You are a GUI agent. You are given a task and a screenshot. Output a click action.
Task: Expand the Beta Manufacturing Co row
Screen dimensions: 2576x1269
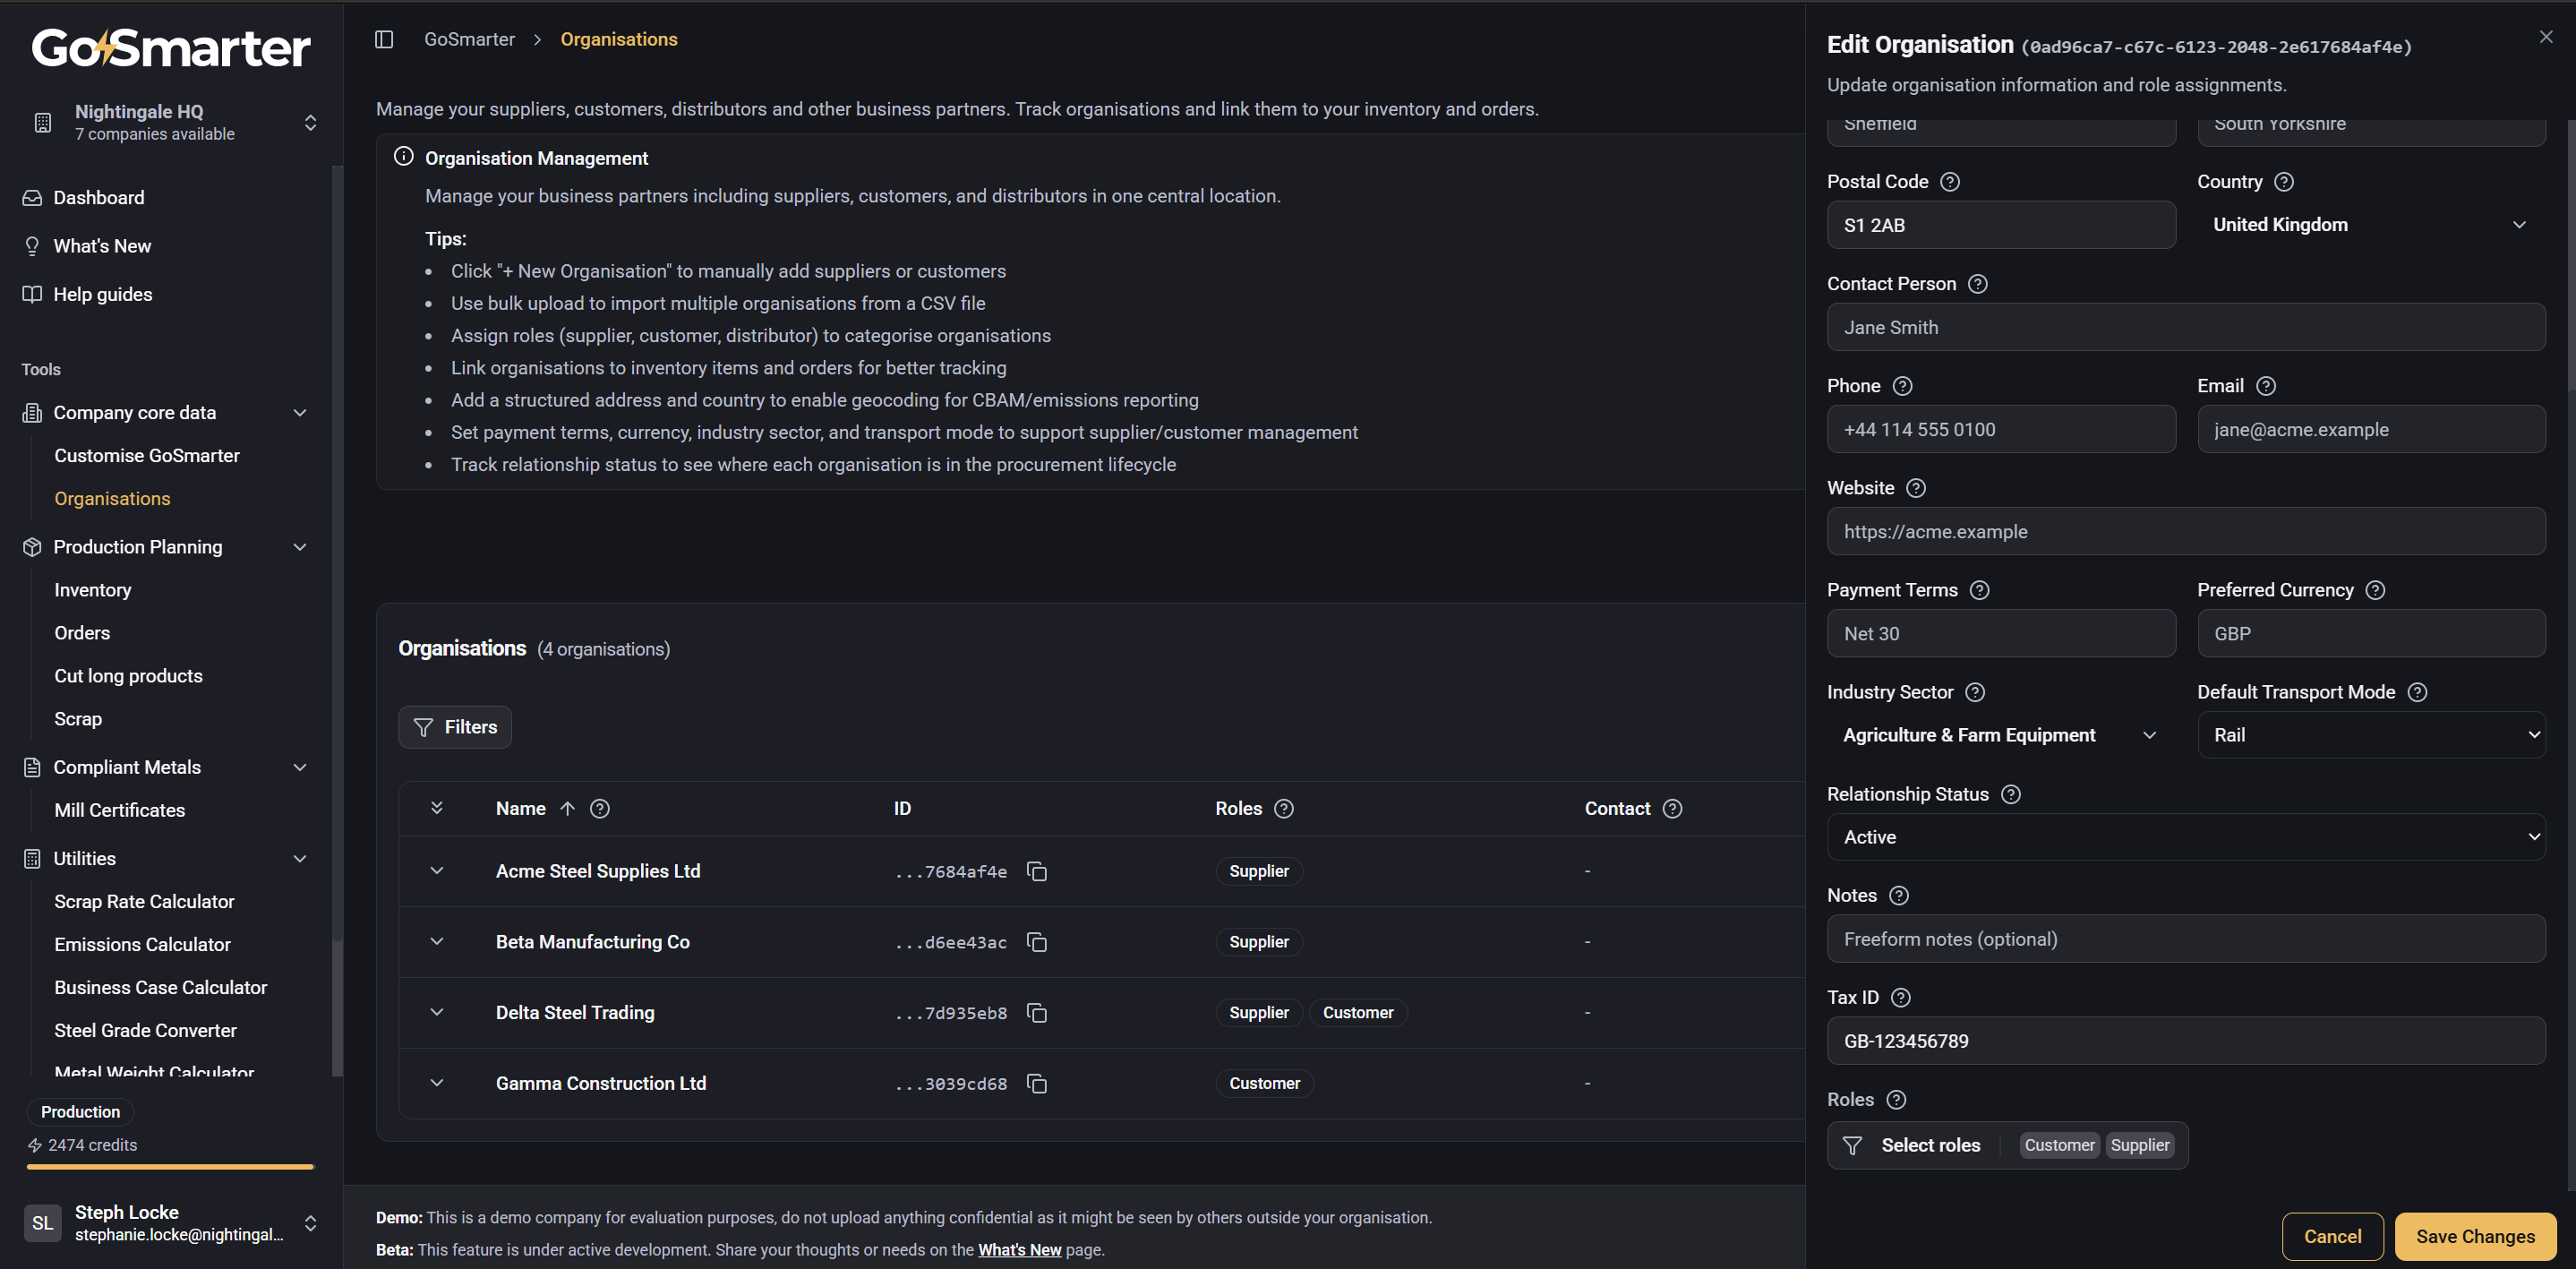[x=437, y=941]
